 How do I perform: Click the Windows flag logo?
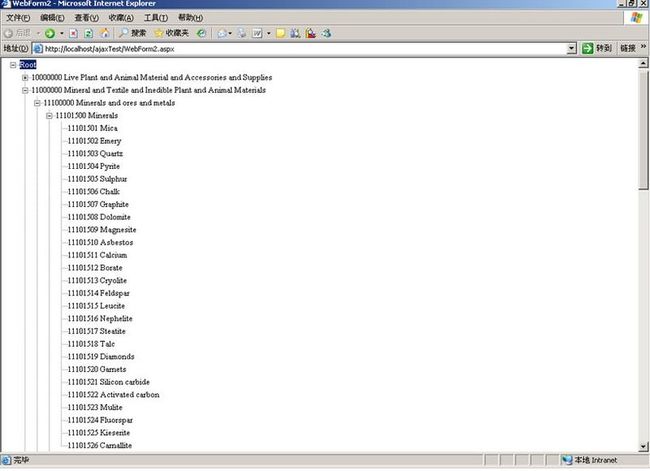(636, 17)
